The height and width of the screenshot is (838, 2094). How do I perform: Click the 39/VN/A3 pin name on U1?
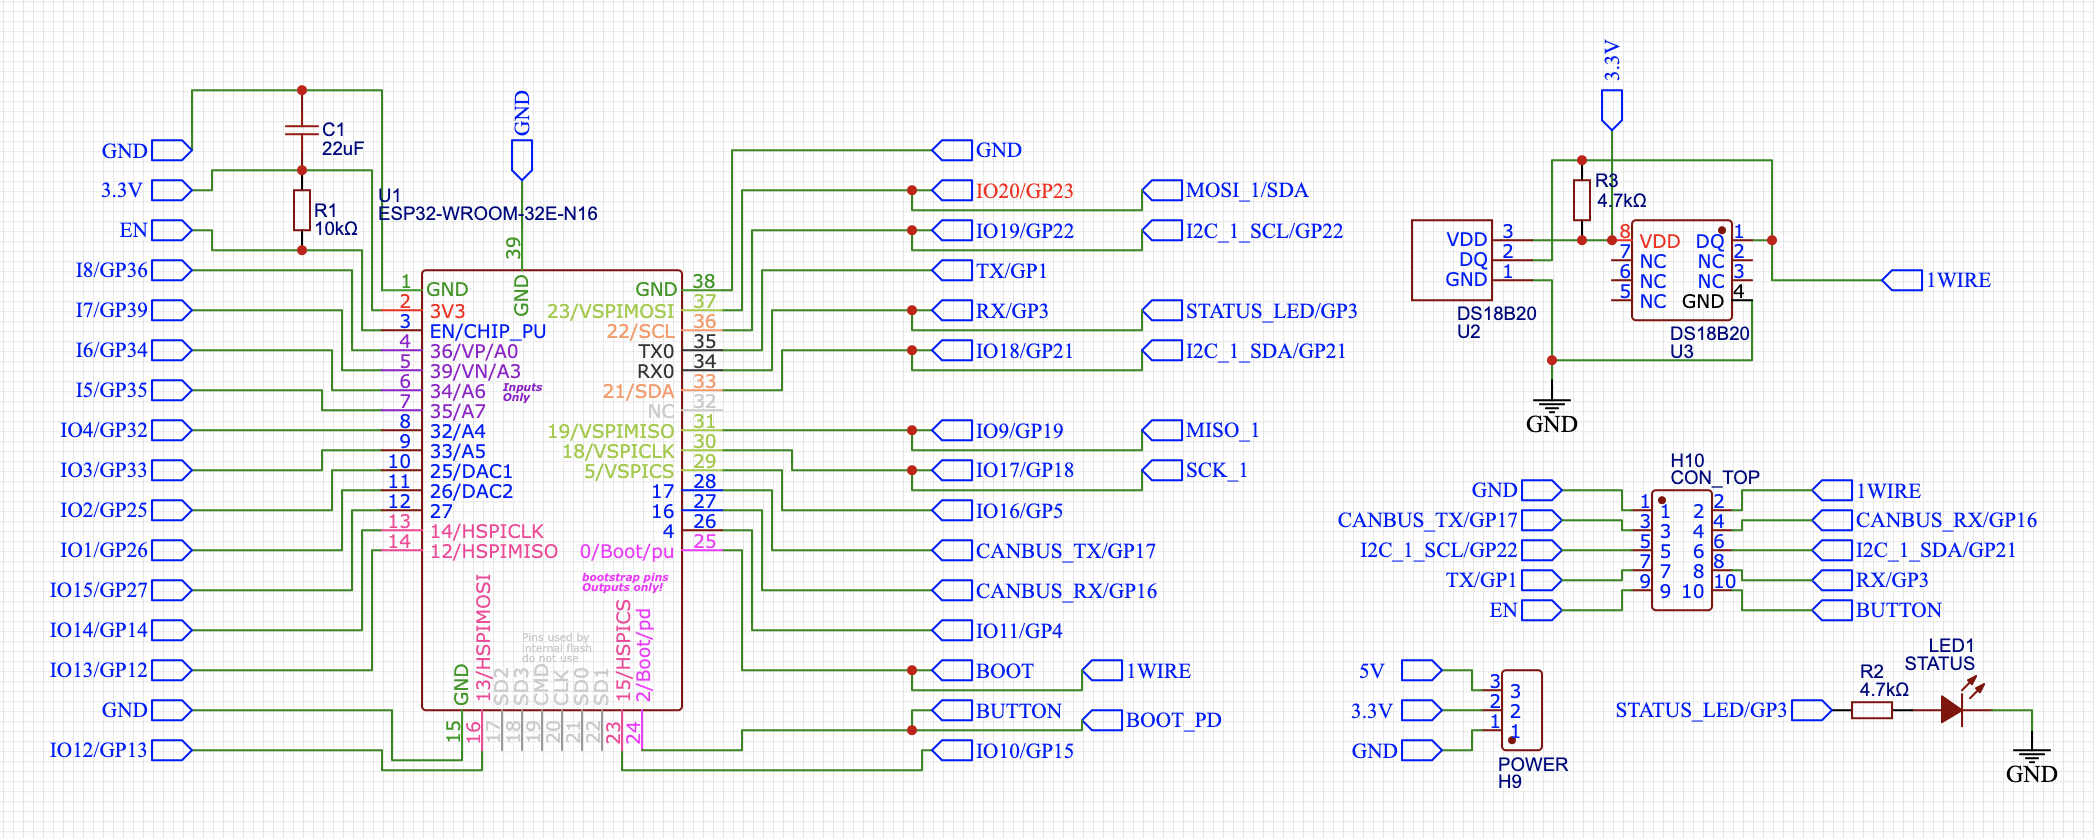click(475, 371)
